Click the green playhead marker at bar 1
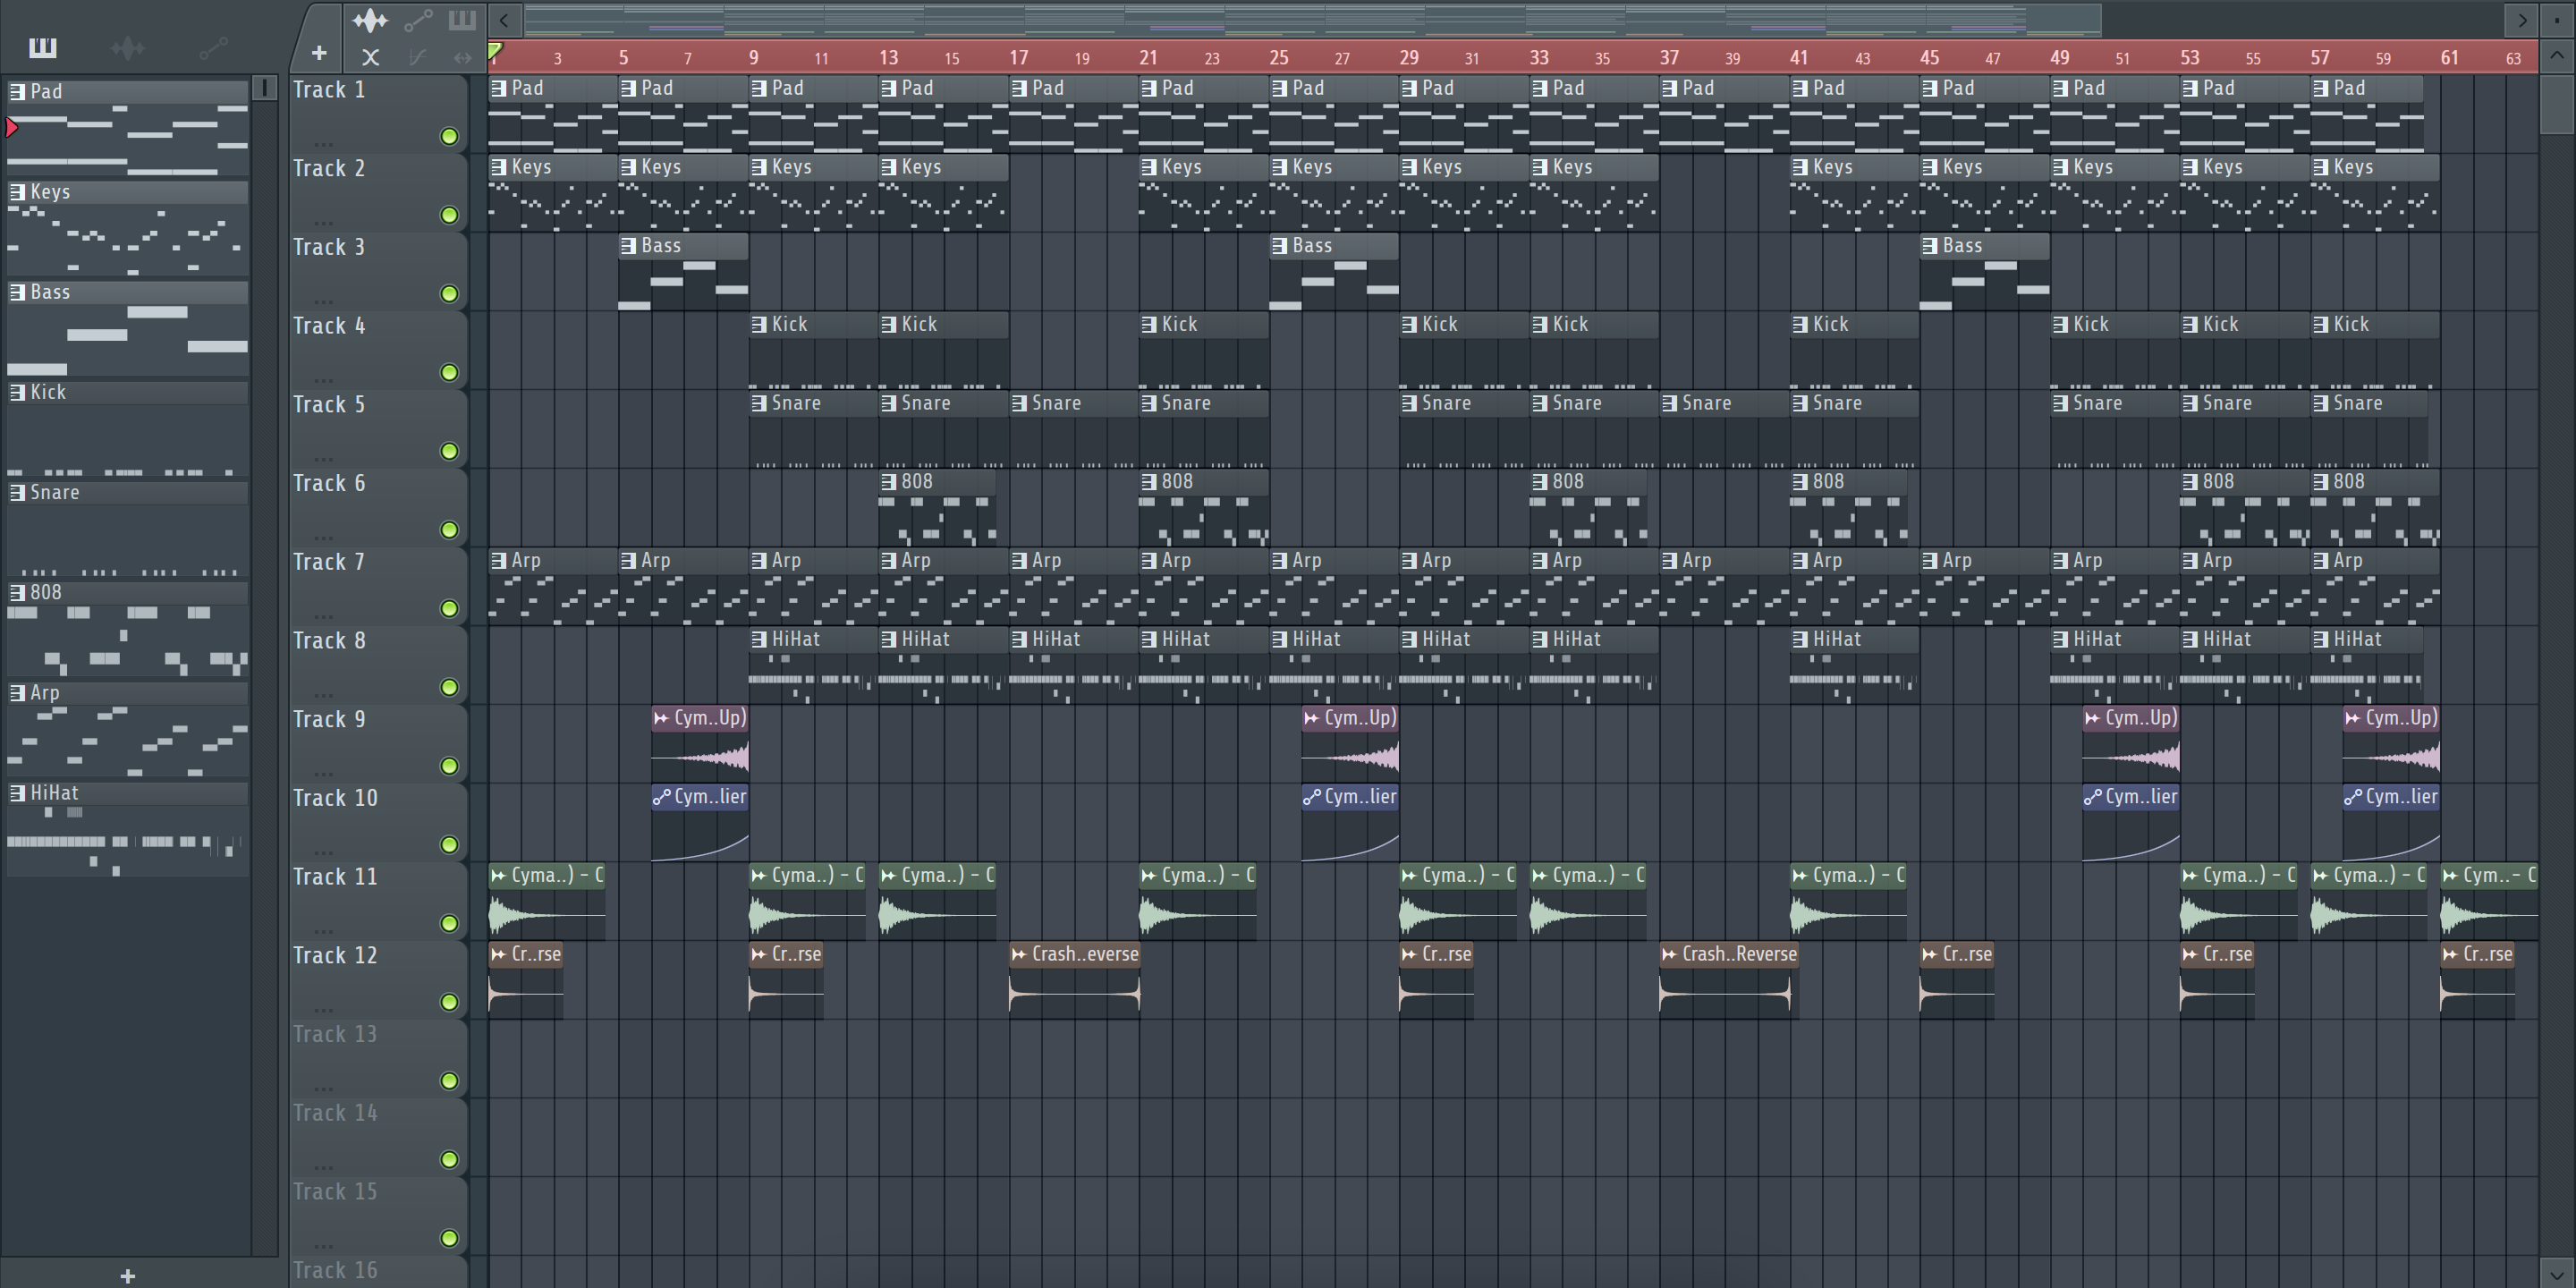This screenshot has height=1288, width=2576. pos(495,51)
